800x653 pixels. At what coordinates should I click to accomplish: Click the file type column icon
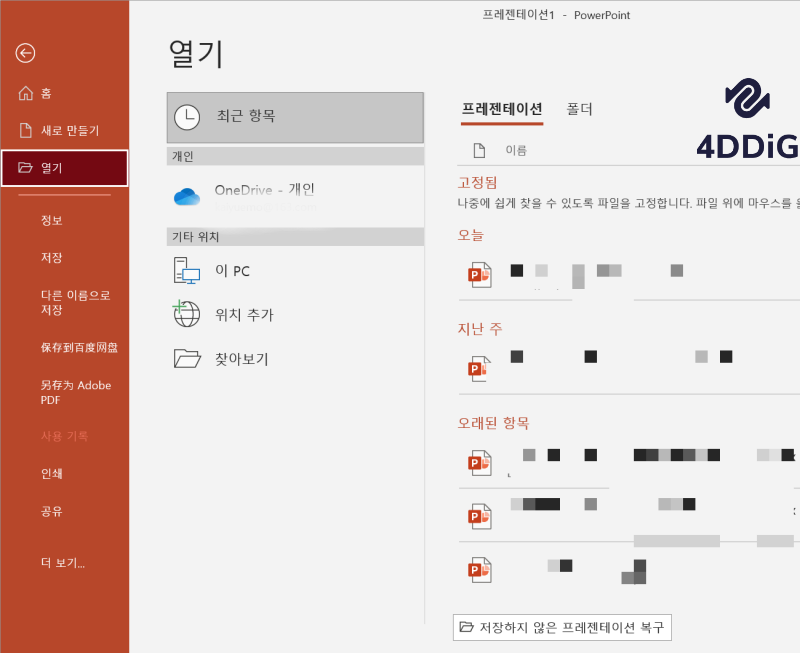479,150
